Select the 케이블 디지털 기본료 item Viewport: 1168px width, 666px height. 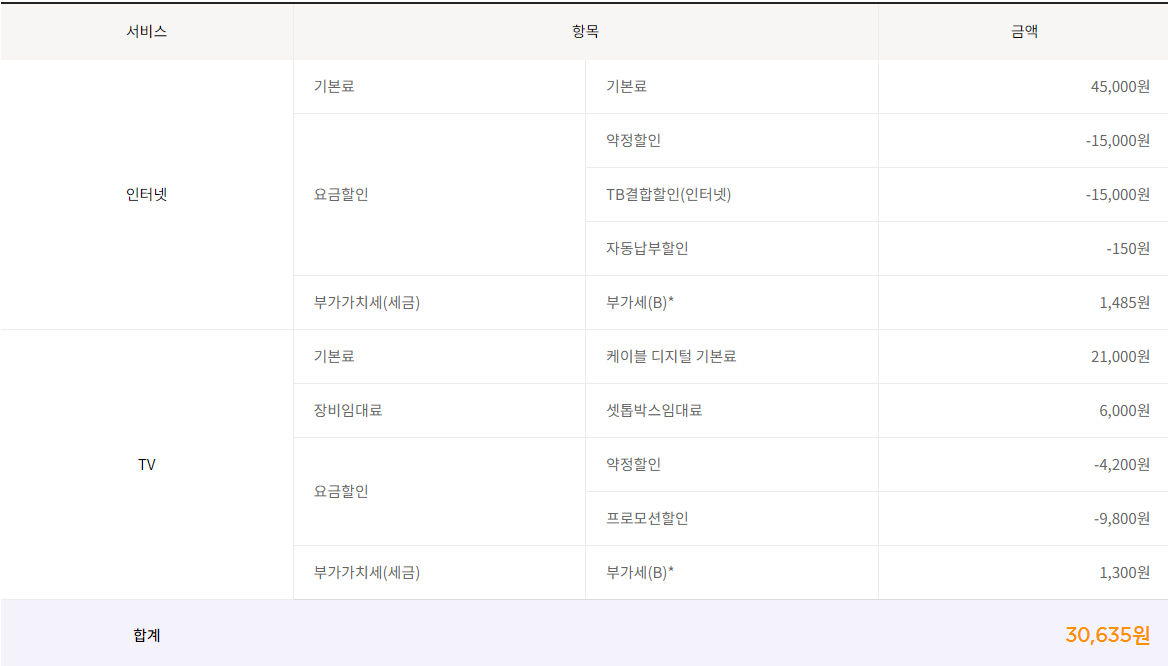click(x=670, y=356)
